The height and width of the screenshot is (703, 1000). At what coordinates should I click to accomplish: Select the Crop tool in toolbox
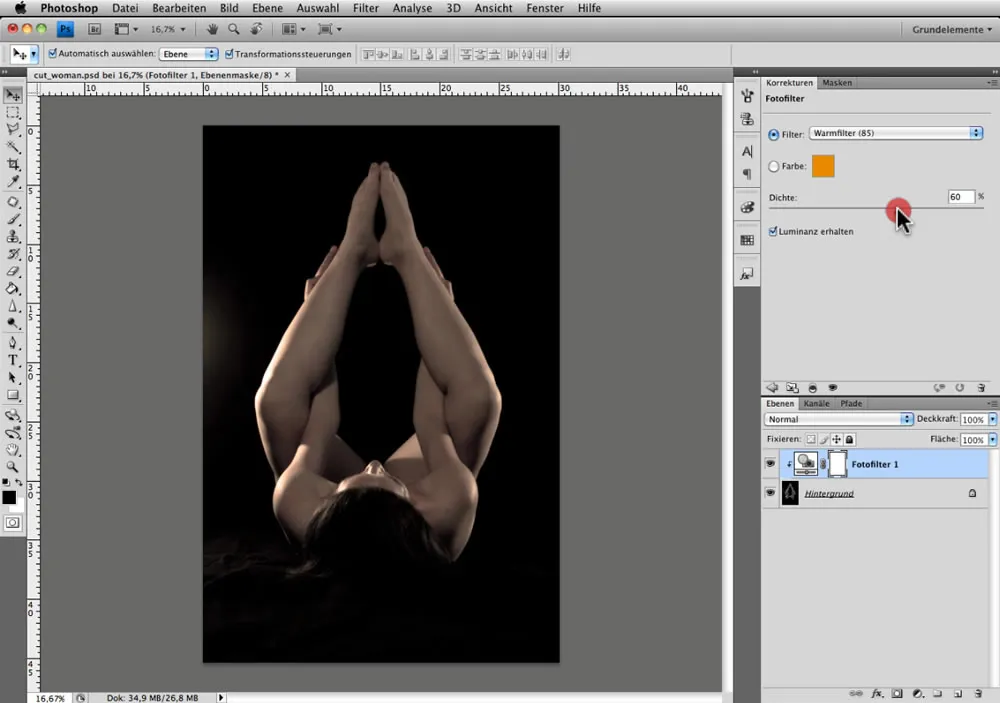point(13,164)
